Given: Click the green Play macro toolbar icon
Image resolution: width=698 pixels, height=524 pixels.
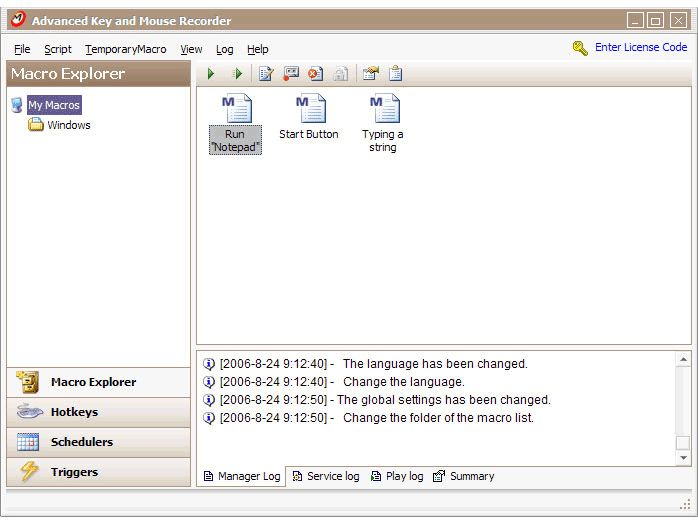Looking at the screenshot, I should (x=211, y=74).
